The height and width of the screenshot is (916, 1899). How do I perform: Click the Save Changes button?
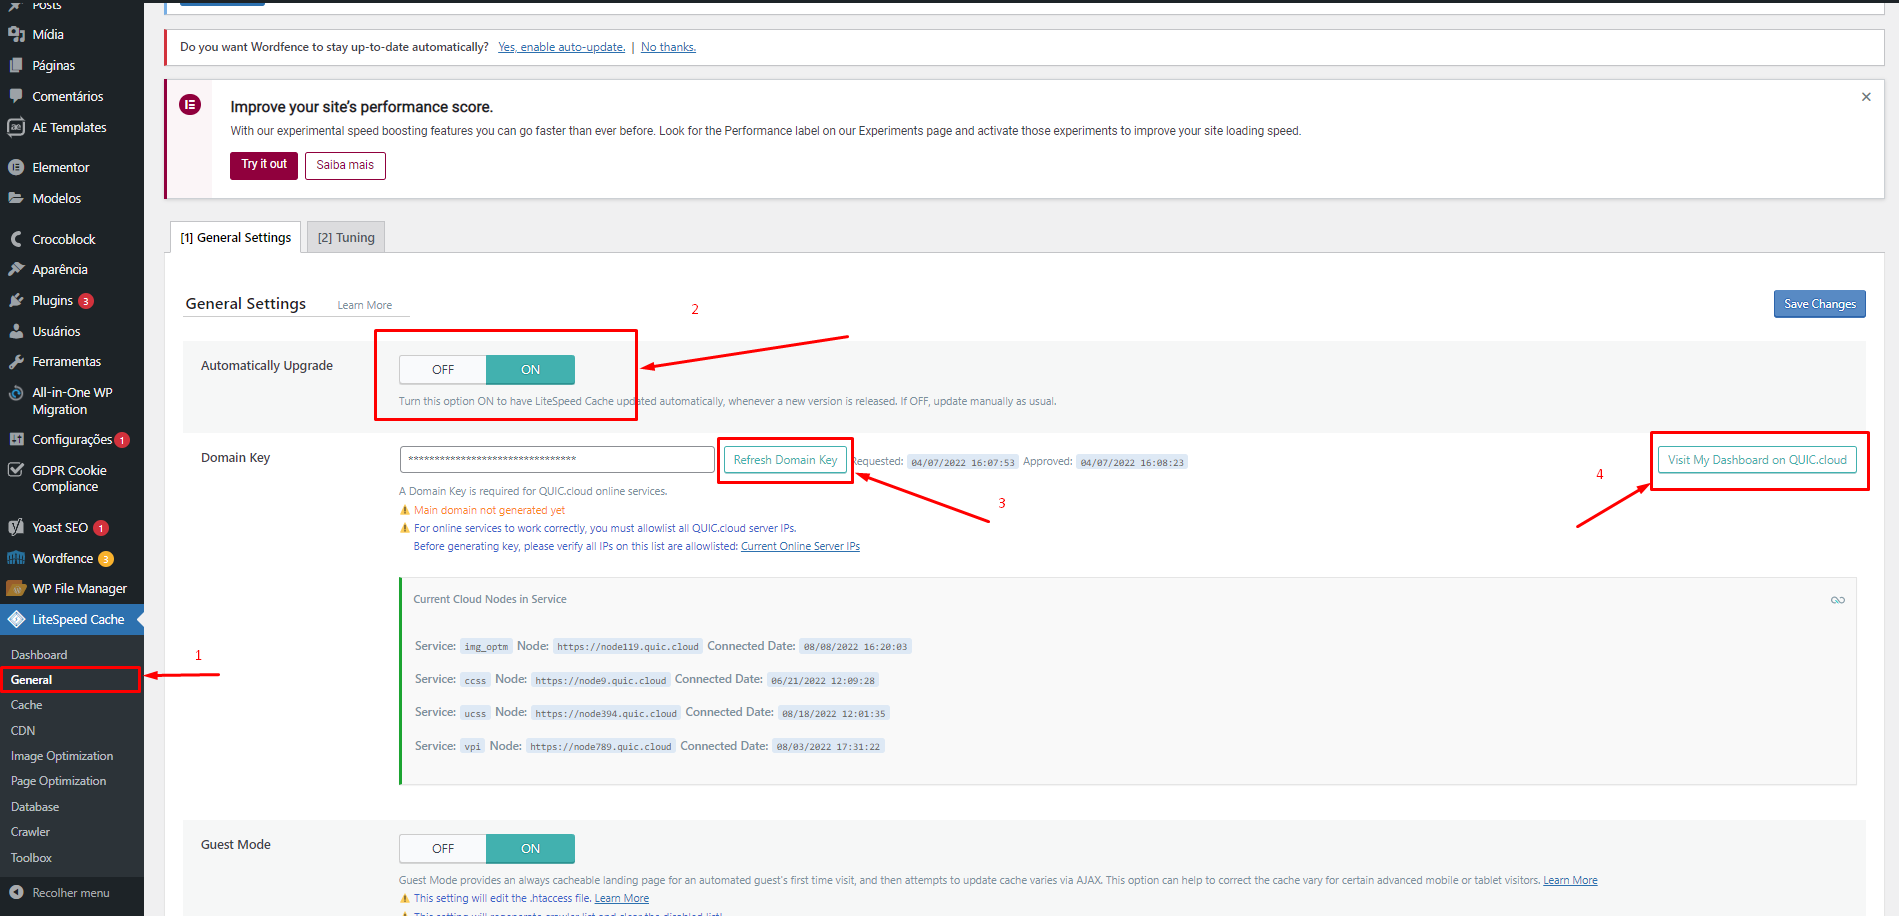coord(1819,304)
